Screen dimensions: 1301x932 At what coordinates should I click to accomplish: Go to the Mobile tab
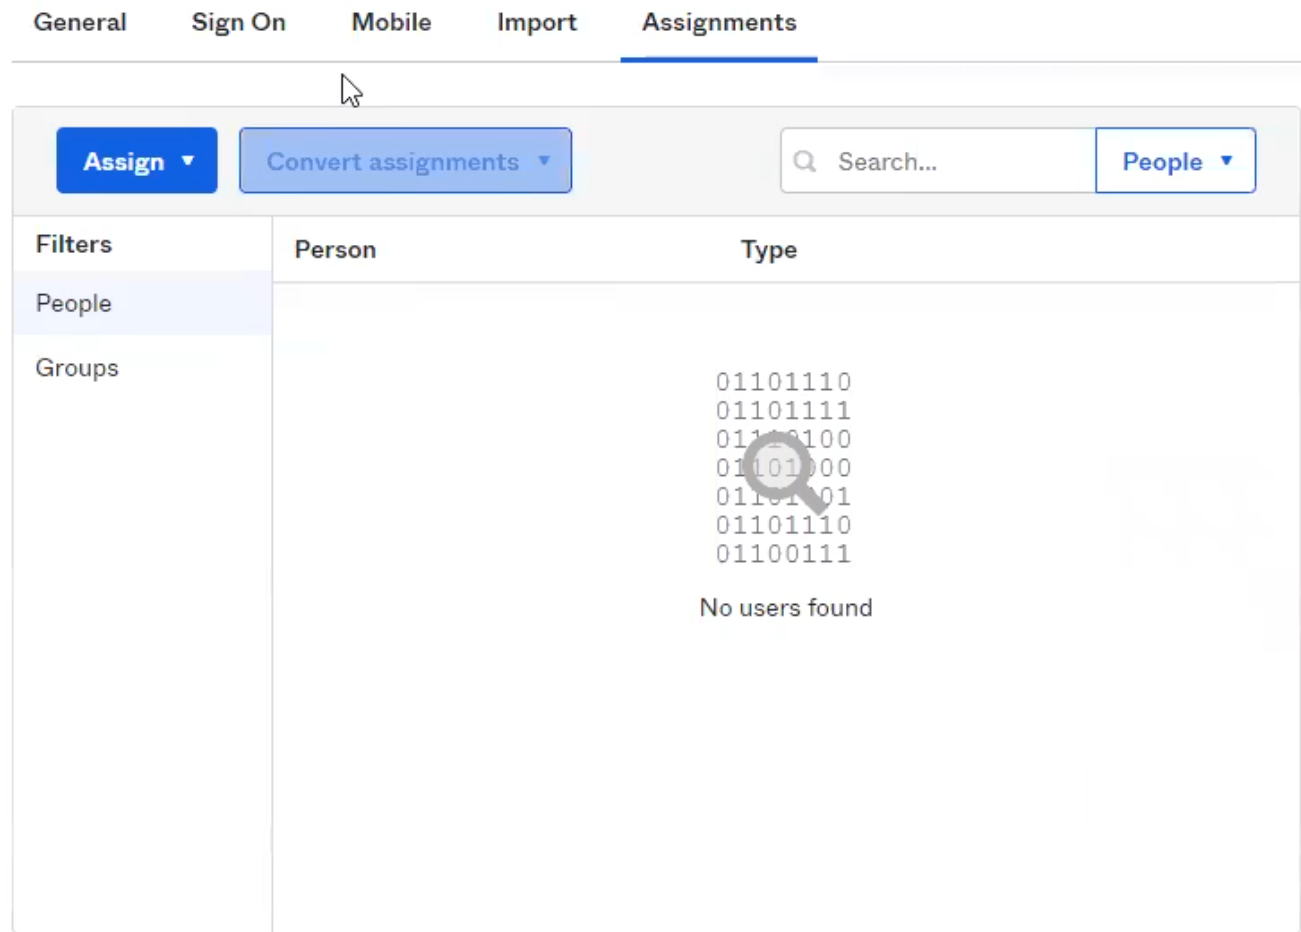coord(392,22)
